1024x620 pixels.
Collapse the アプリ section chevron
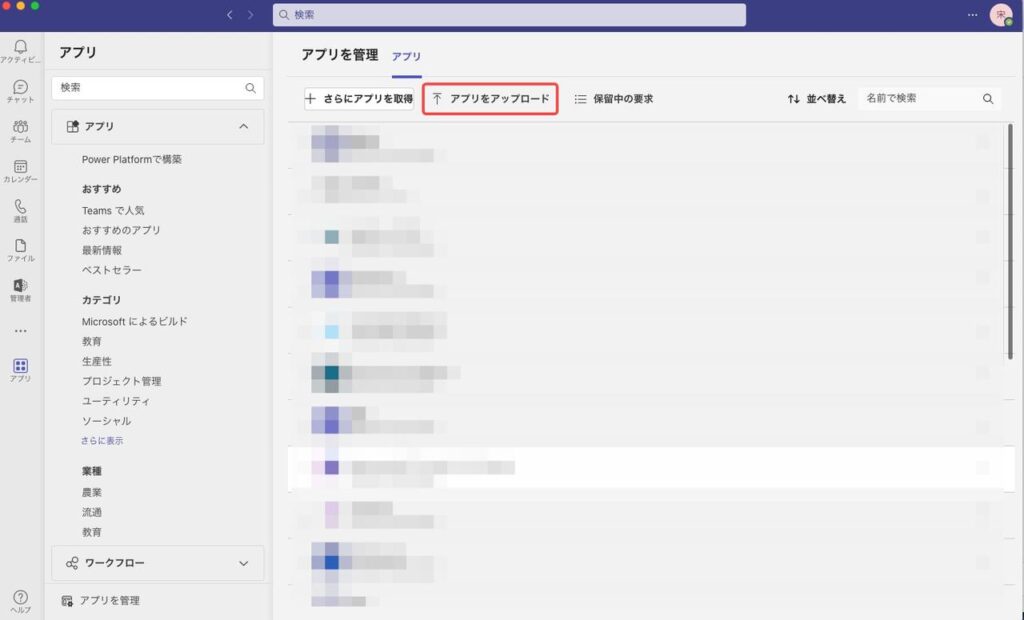243,127
